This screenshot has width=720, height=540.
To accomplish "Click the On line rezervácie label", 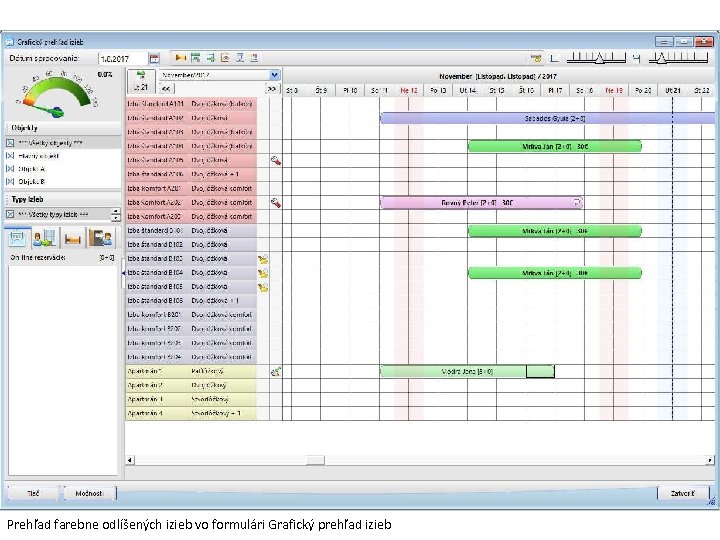I will pos(38,258).
